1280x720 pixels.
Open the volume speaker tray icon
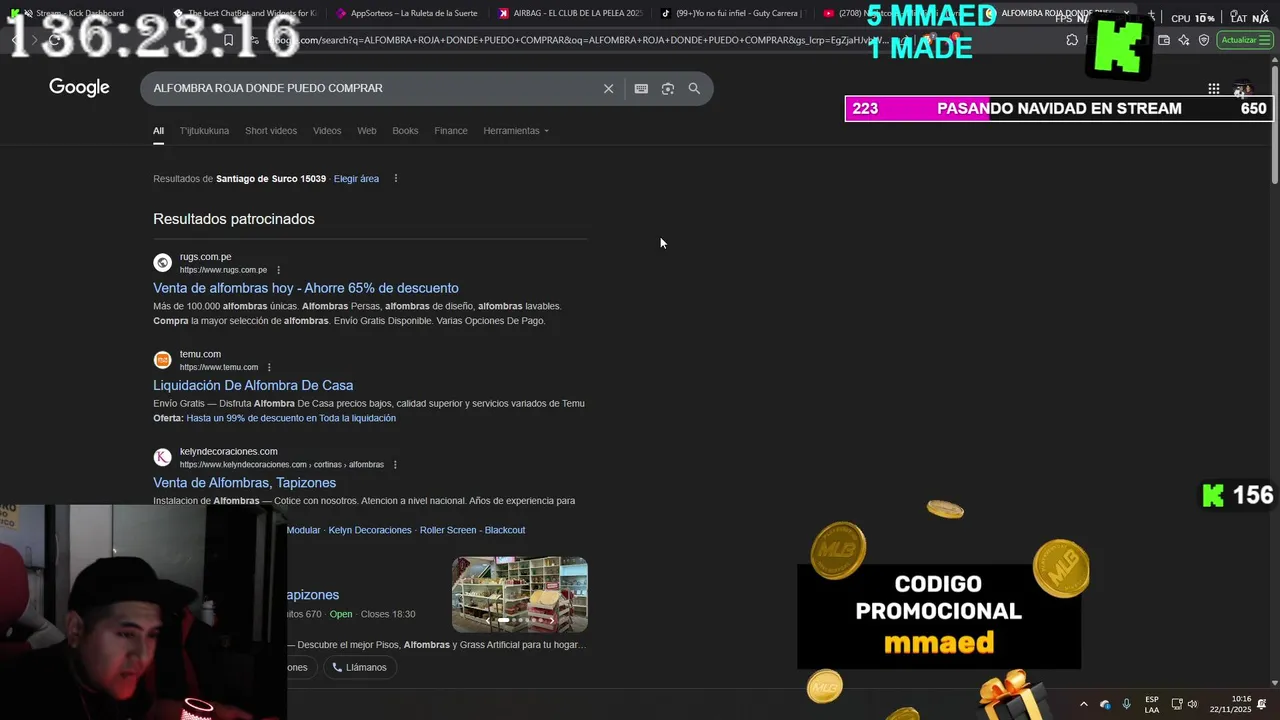[1192, 704]
